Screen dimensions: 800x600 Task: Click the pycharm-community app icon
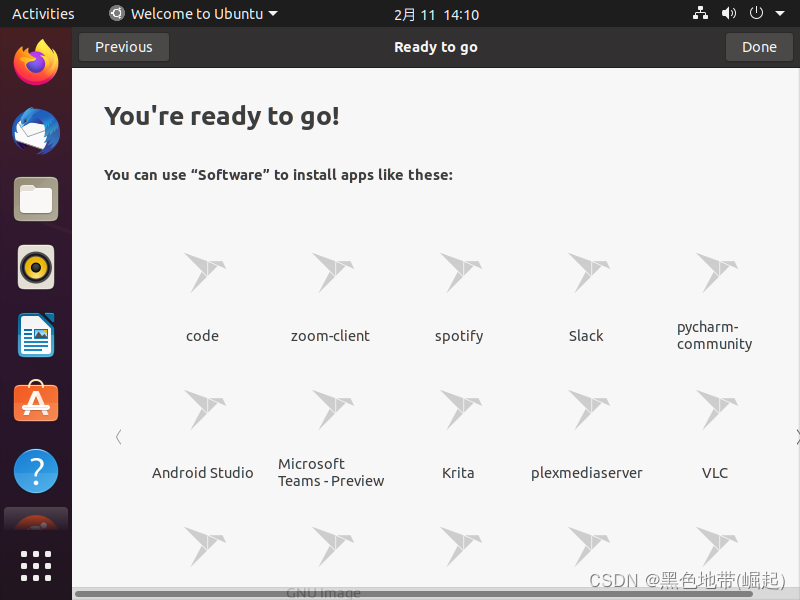pos(716,272)
